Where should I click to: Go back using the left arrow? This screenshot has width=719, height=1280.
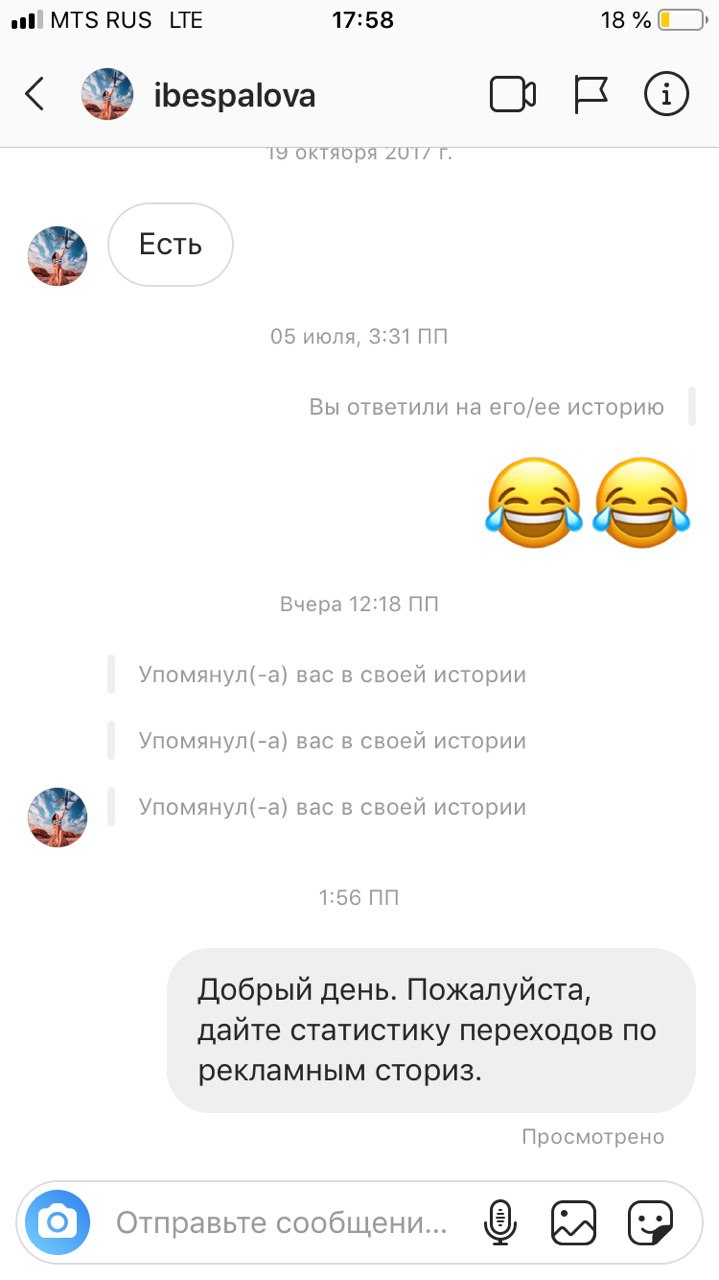(x=35, y=95)
